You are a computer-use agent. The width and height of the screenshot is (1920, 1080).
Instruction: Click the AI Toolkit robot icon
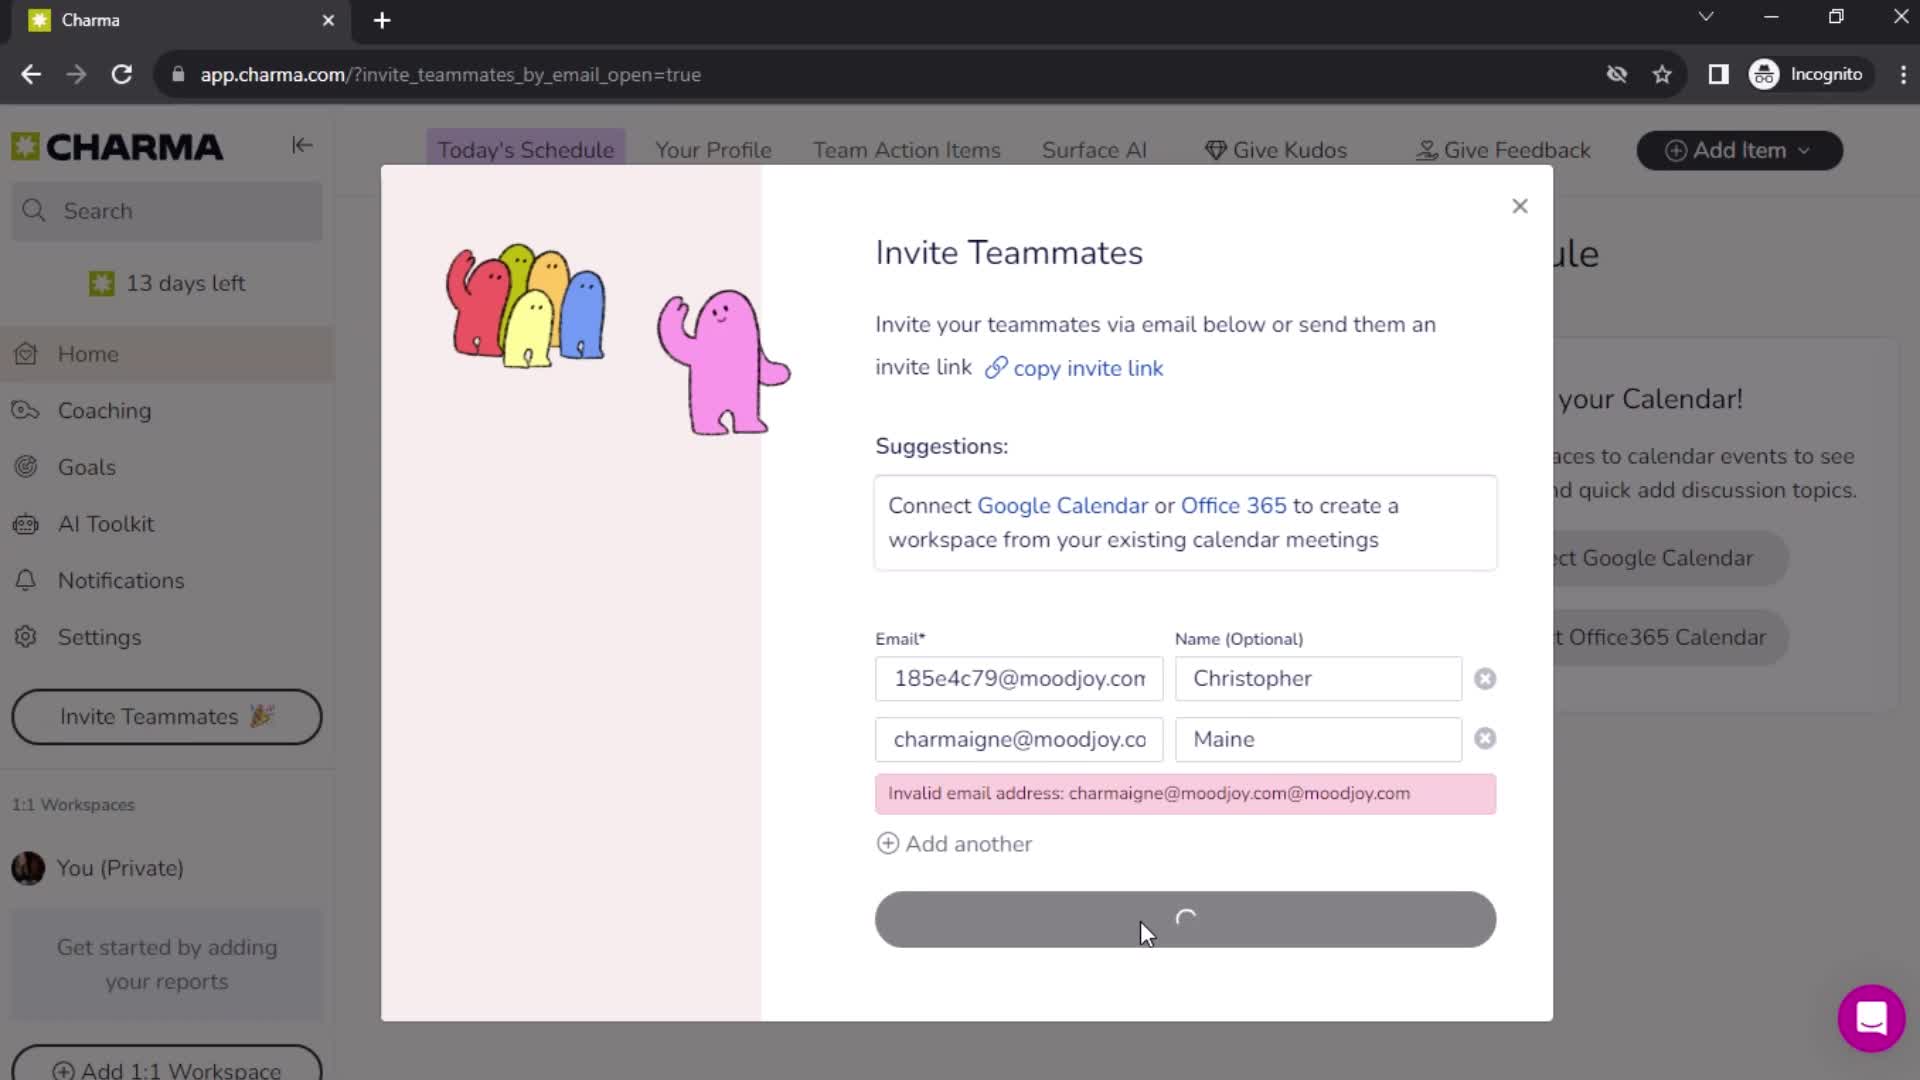[x=26, y=524]
